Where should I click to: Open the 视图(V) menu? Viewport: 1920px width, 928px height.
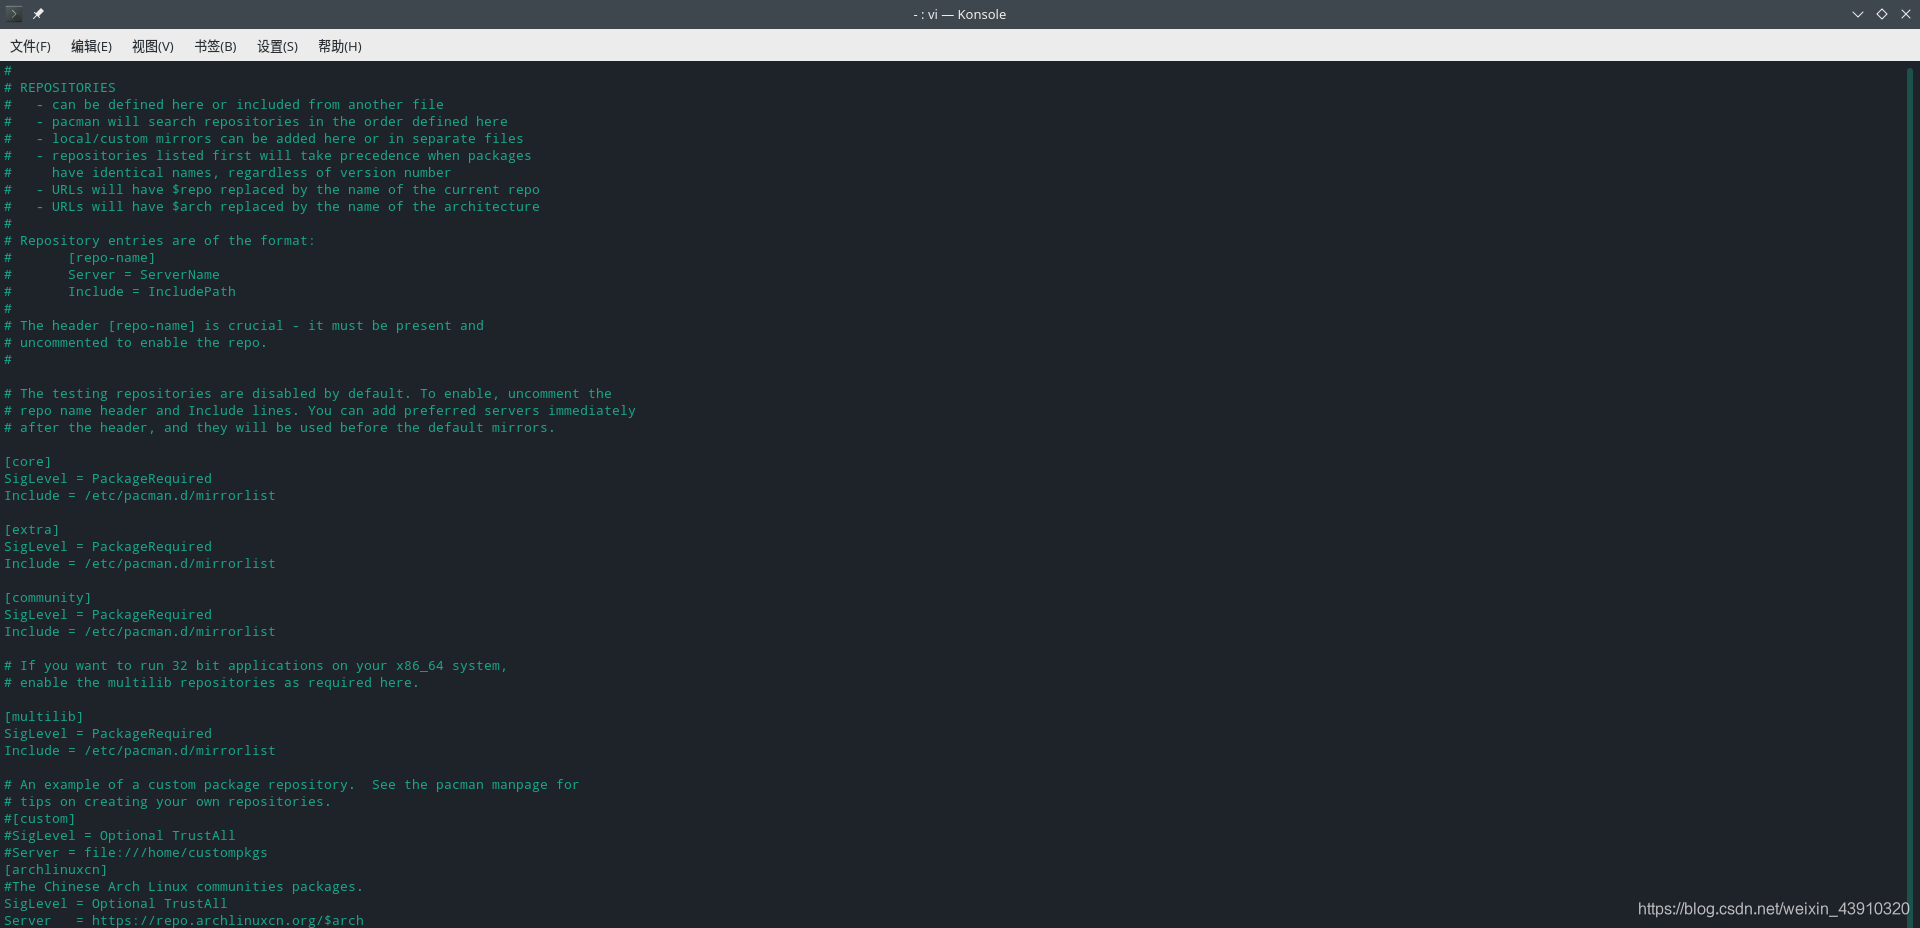click(x=153, y=46)
